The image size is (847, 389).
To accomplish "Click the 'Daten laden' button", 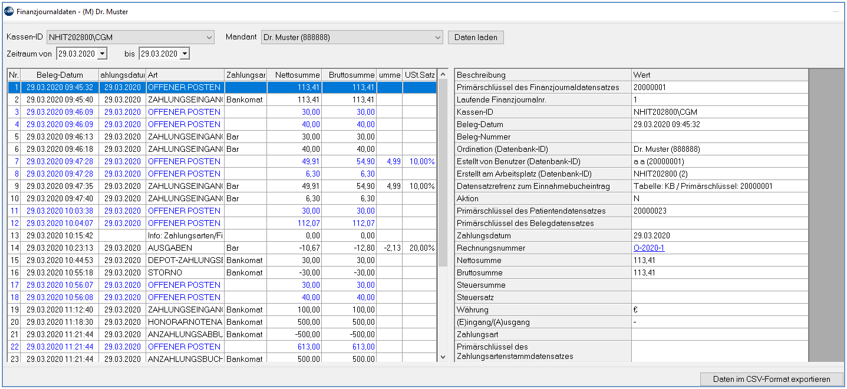I will 476,38.
